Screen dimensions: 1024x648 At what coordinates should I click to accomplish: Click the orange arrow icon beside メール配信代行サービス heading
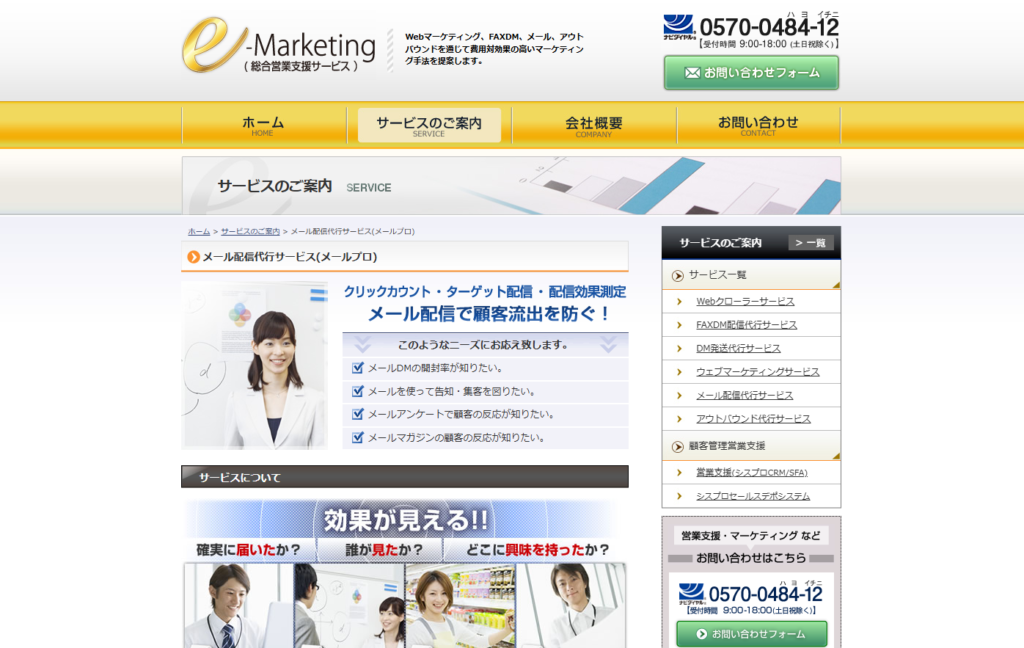193,257
